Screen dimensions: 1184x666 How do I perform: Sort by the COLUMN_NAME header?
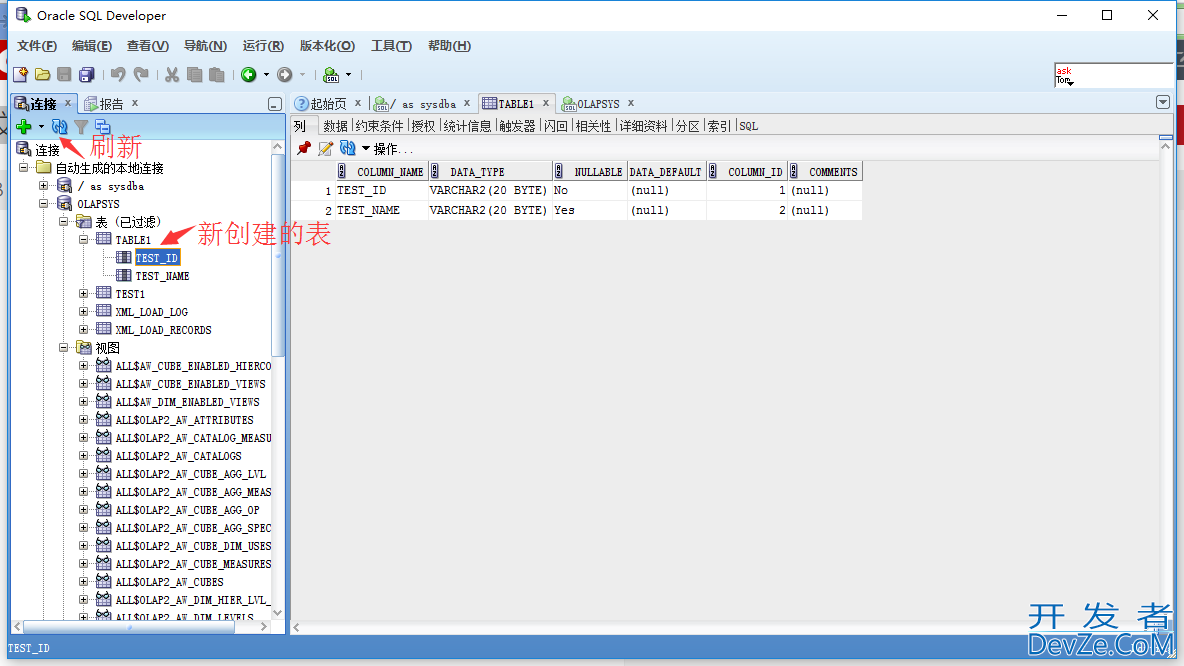[382, 171]
